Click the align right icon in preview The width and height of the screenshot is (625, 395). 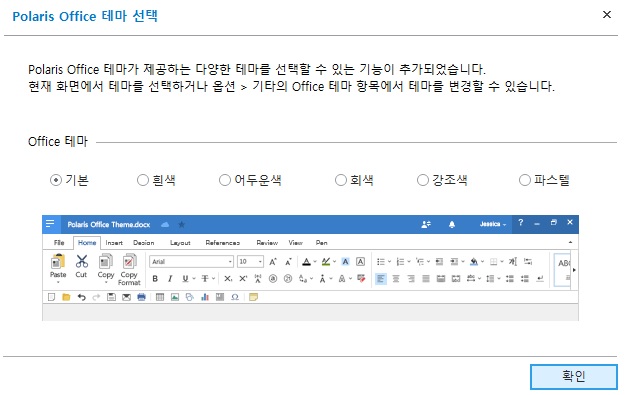[x=411, y=279]
